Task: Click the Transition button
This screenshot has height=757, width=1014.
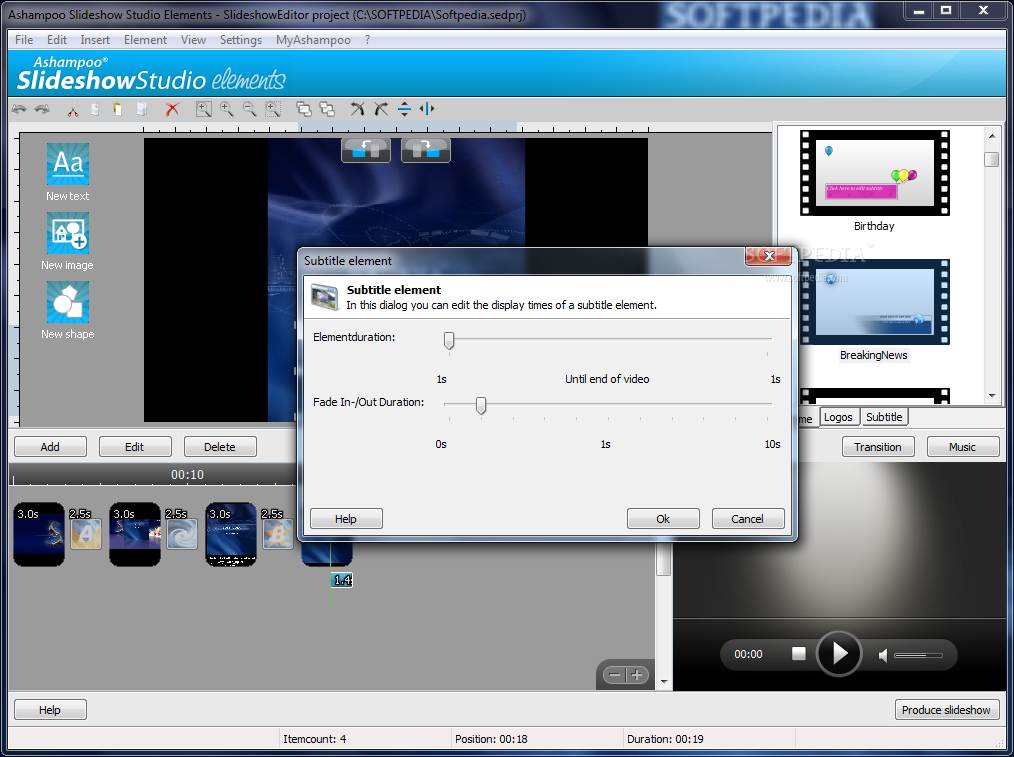Action: click(878, 447)
